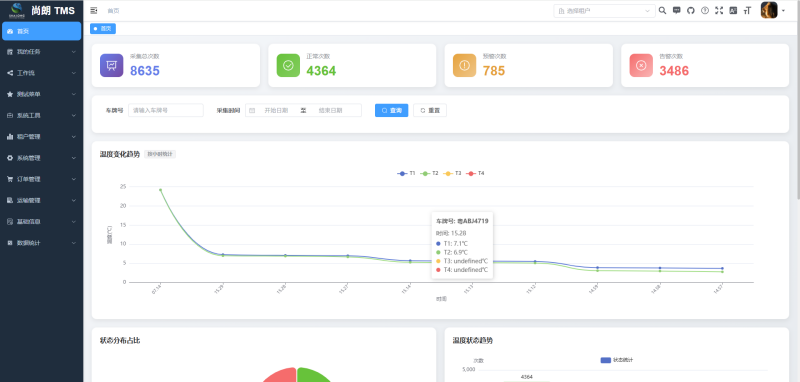
Task: Click the grey tag beside the temperature trend title
Action: [x=160, y=154]
